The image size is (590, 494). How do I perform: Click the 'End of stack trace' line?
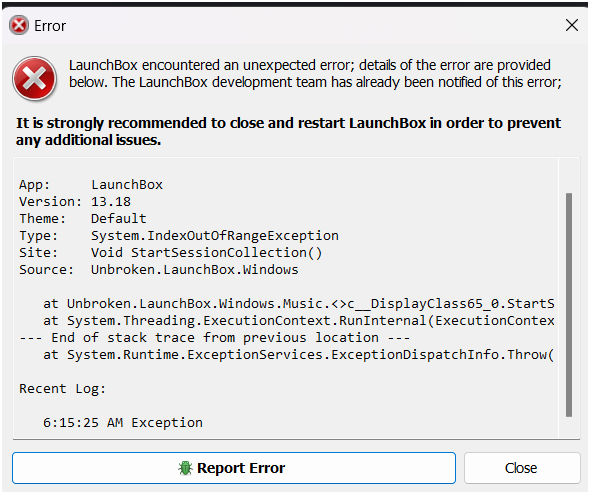point(214,338)
